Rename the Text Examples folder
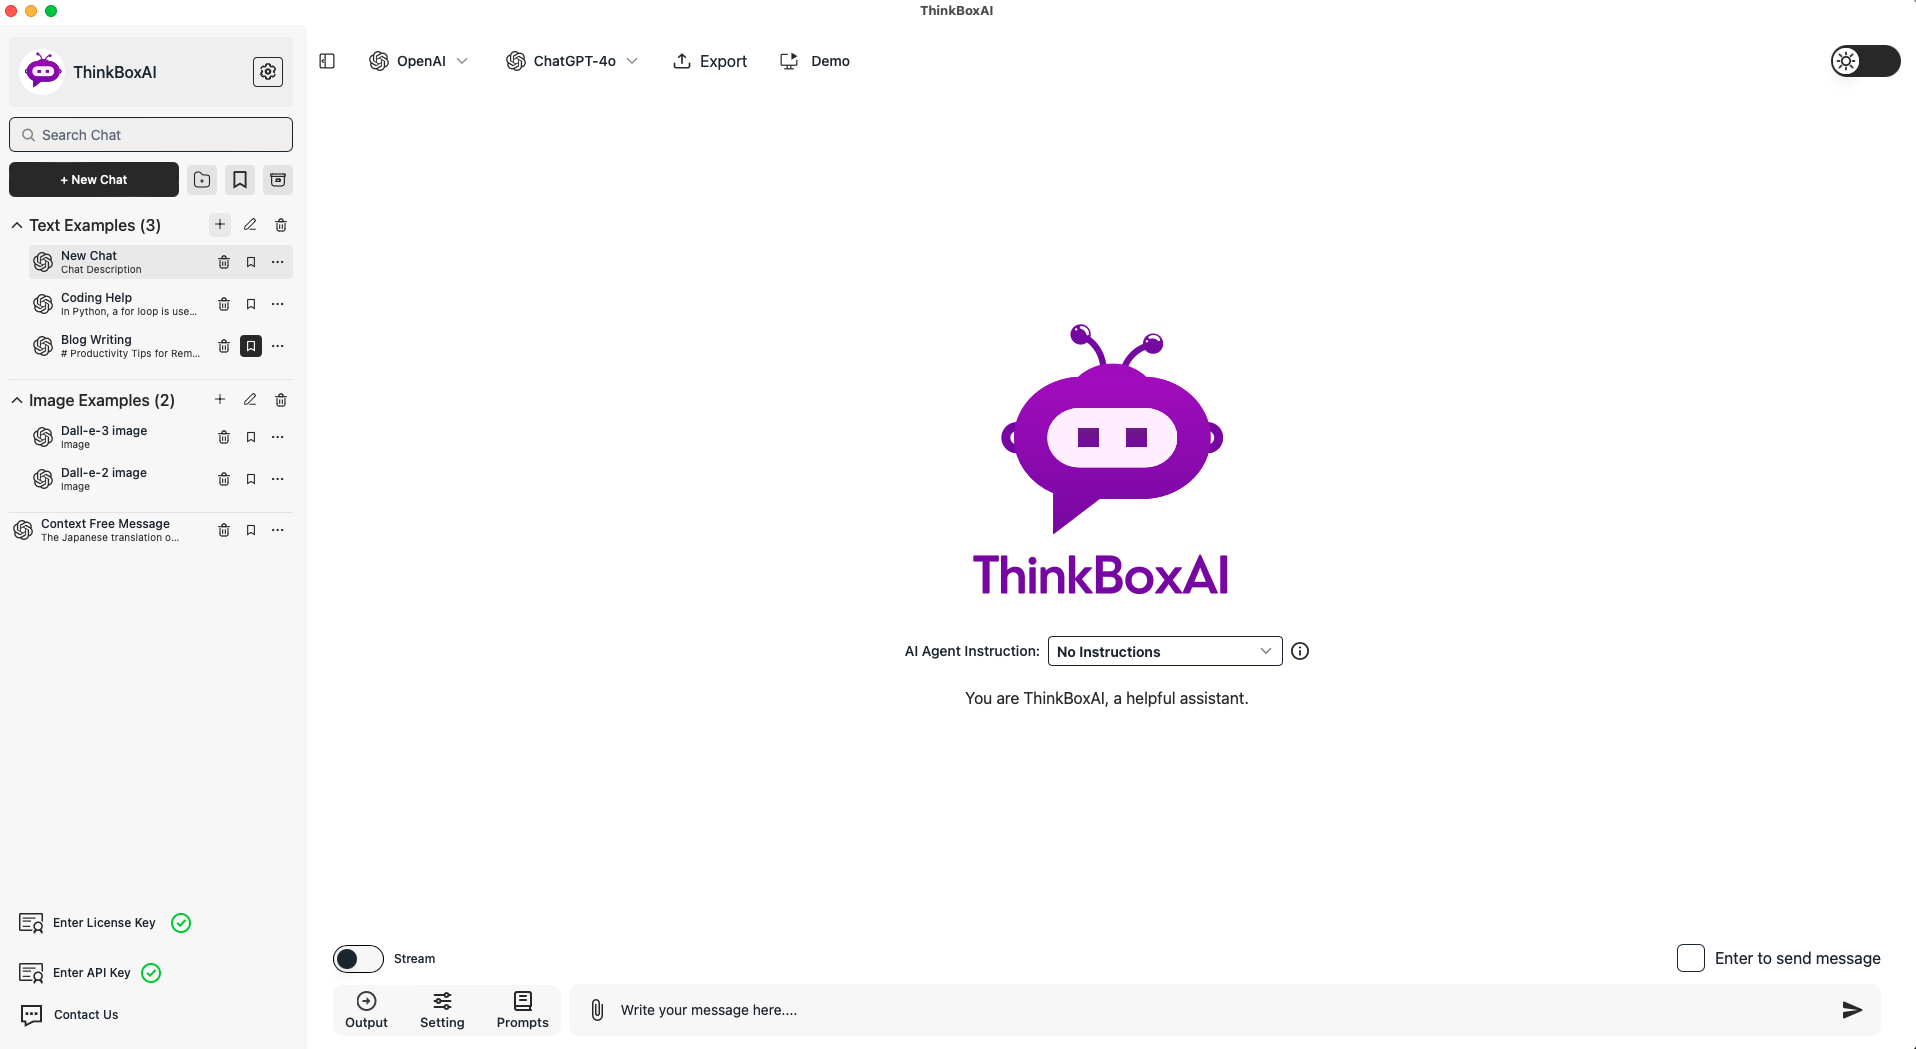This screenshot has width=1916, height=1049. coord(250,225)
